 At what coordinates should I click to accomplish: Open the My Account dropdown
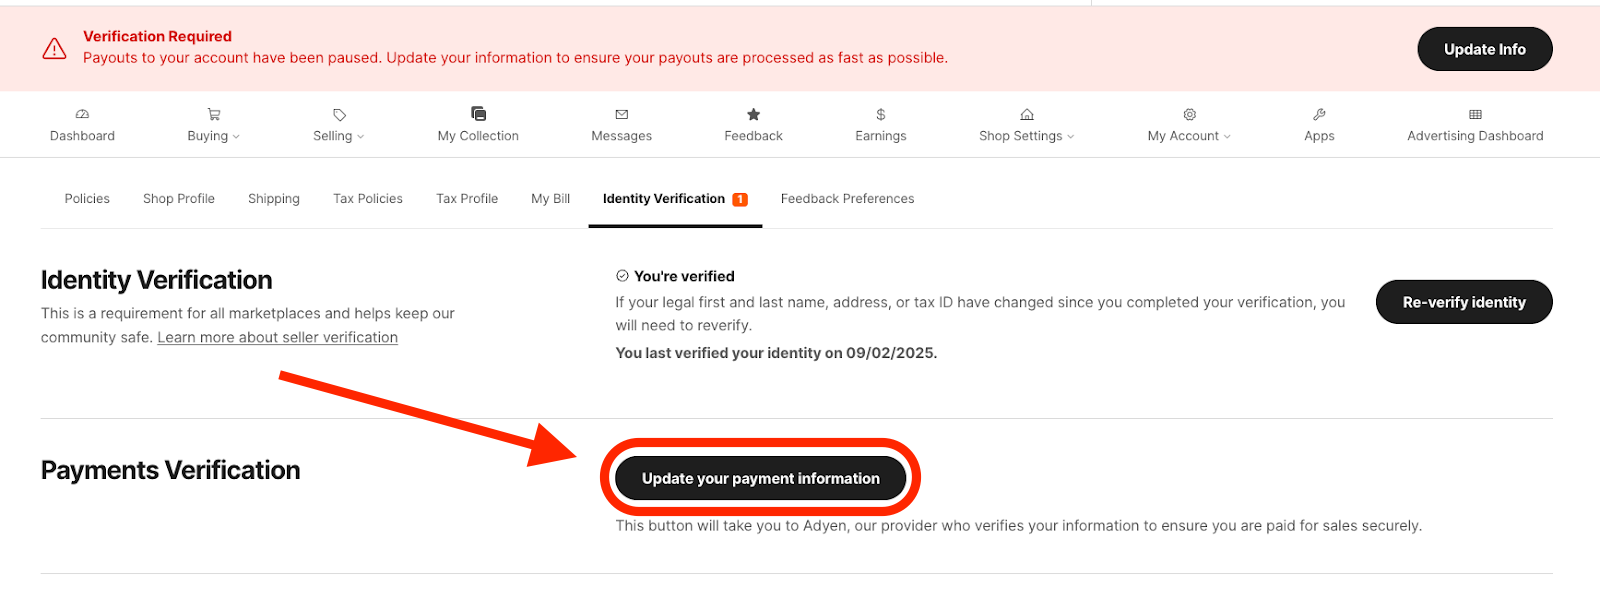[1189, 136]
